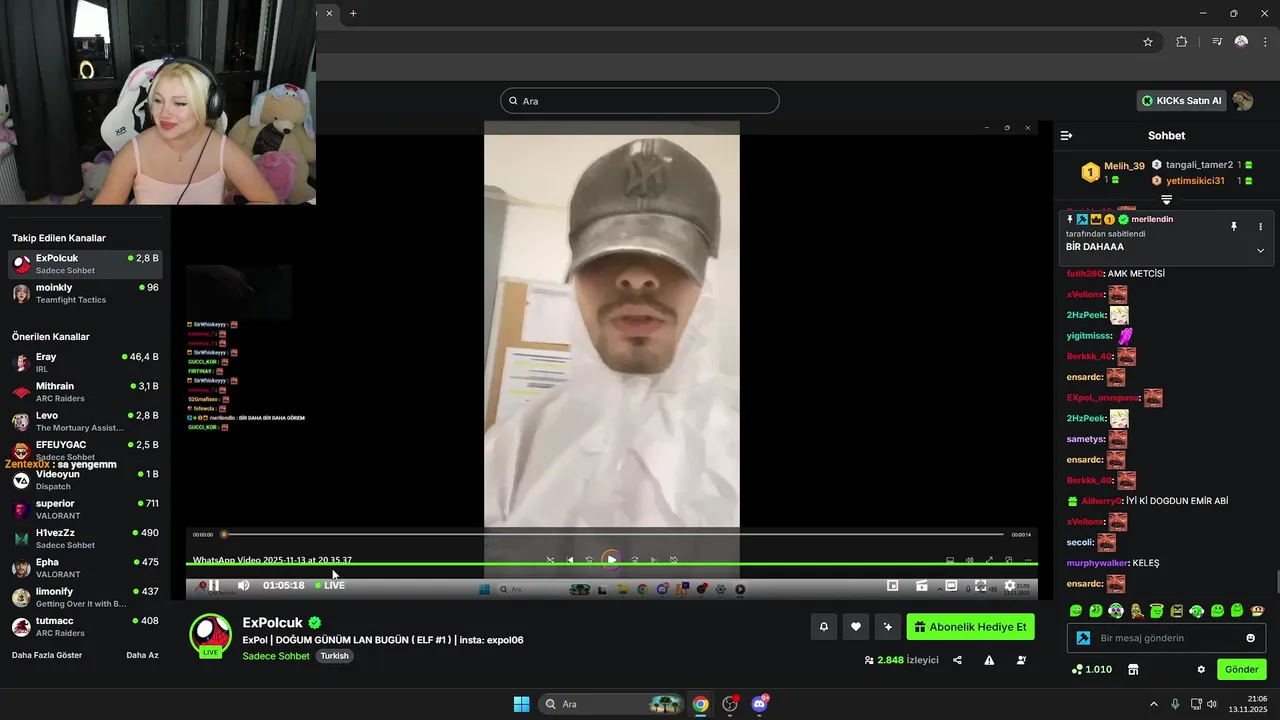Report stream with warning icon
This screenshot has width=1280, height=720.
989,660
